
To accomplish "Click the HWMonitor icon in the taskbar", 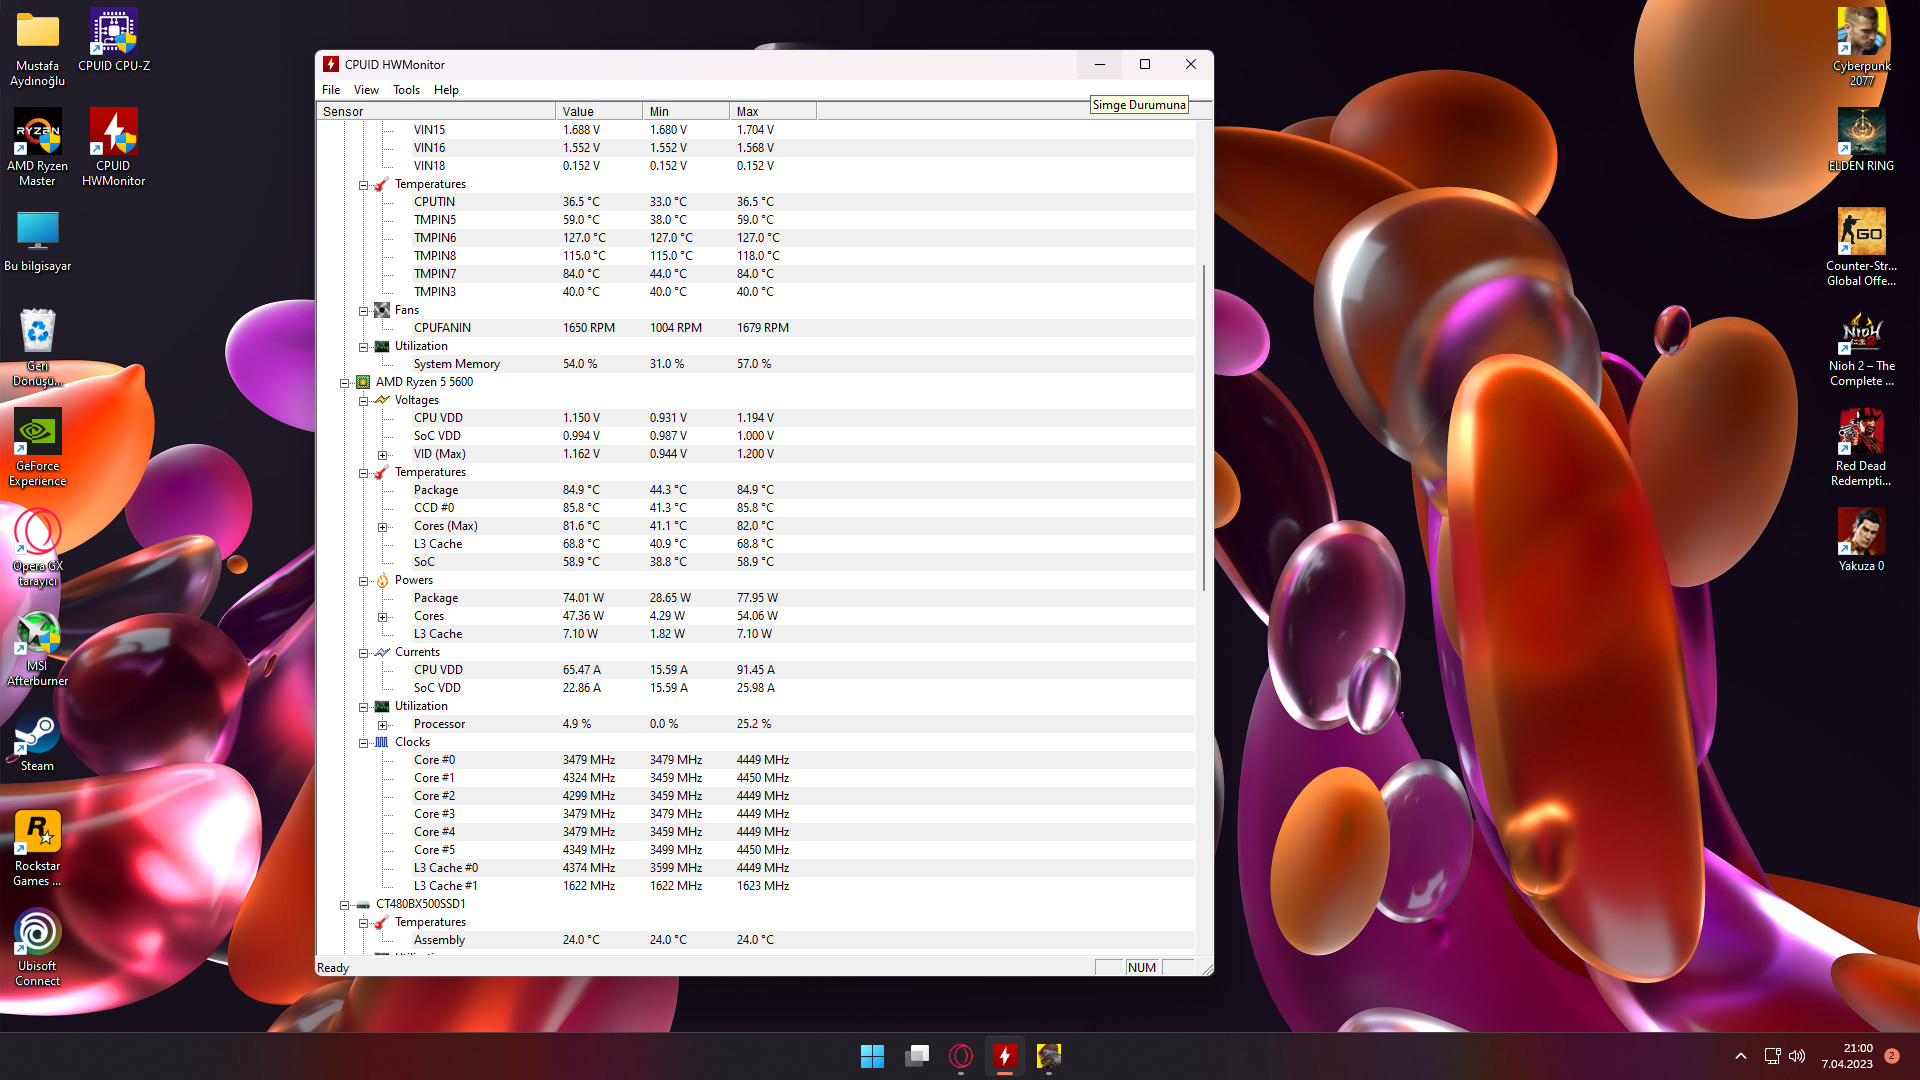I will click(x=1004, y=1056).
